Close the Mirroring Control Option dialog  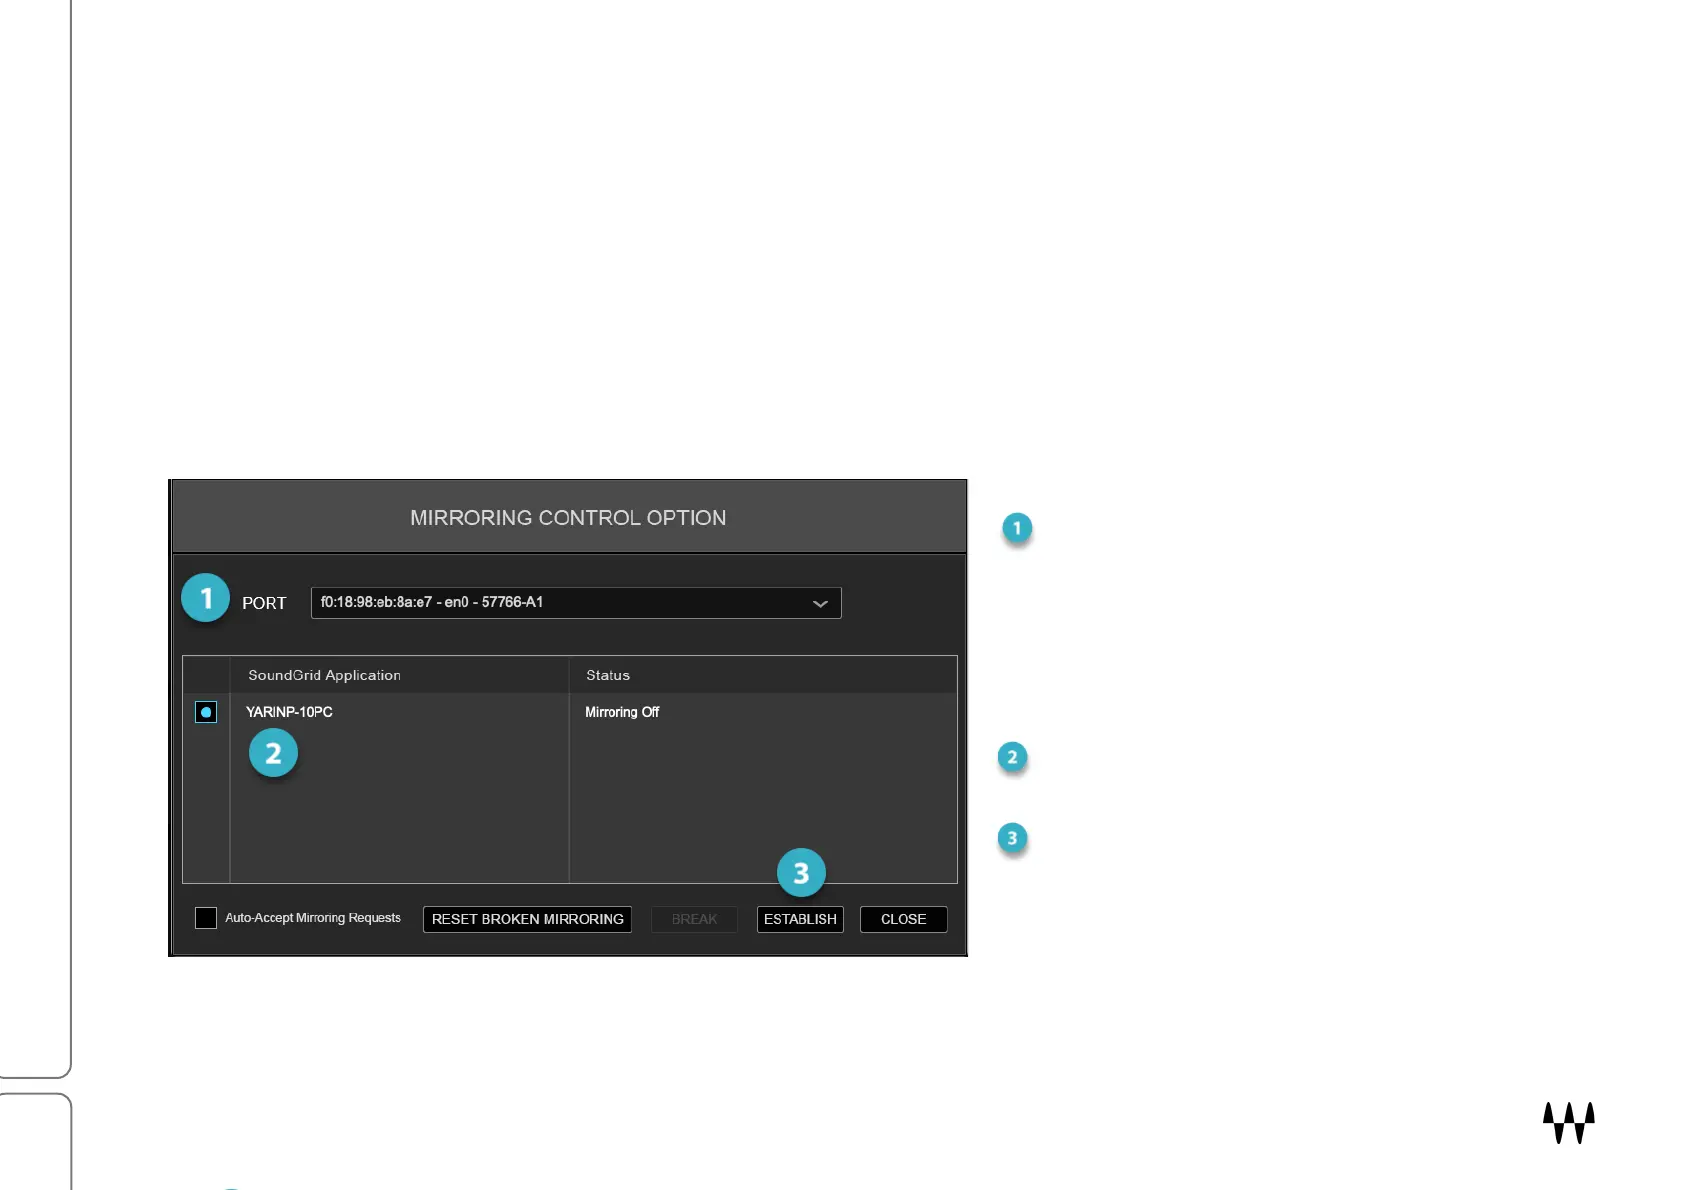[903, 919]
